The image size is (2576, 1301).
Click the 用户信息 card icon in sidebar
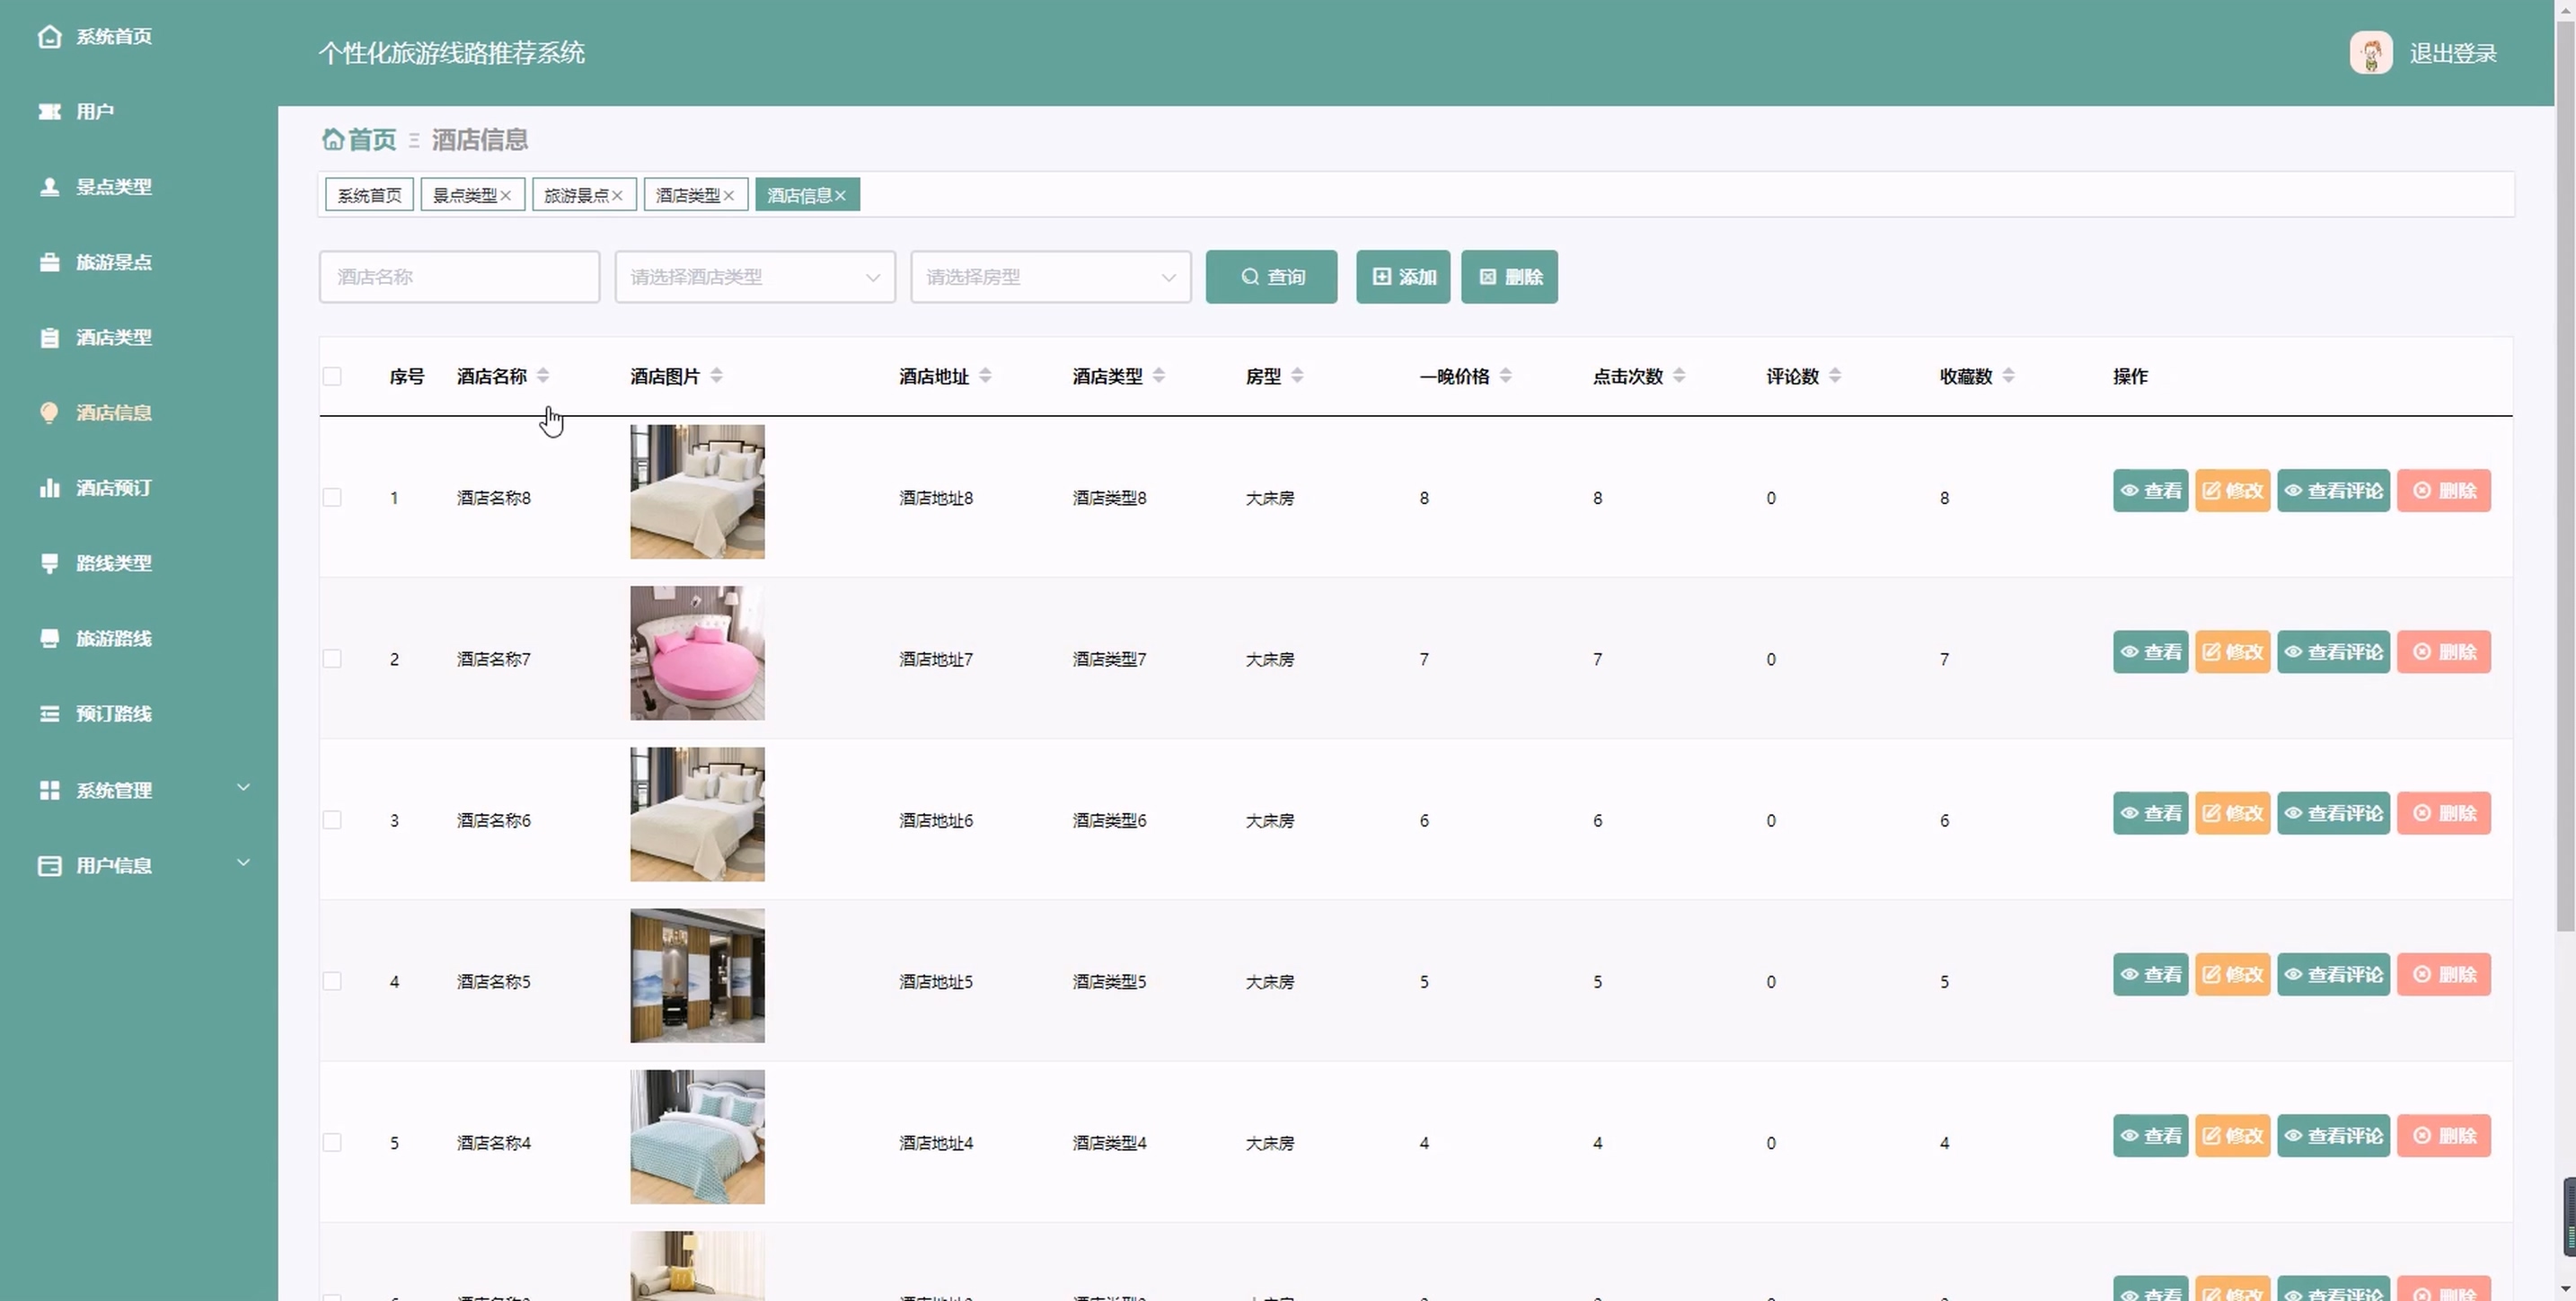pos(49,866)
